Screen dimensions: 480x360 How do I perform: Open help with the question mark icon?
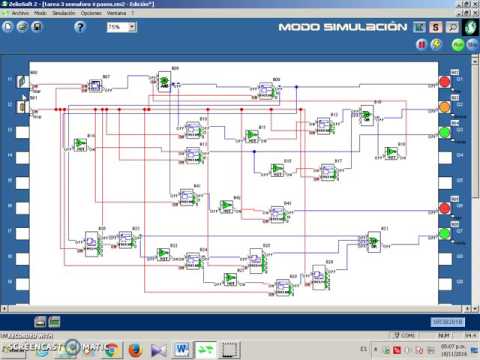click(x=80, y=27)
